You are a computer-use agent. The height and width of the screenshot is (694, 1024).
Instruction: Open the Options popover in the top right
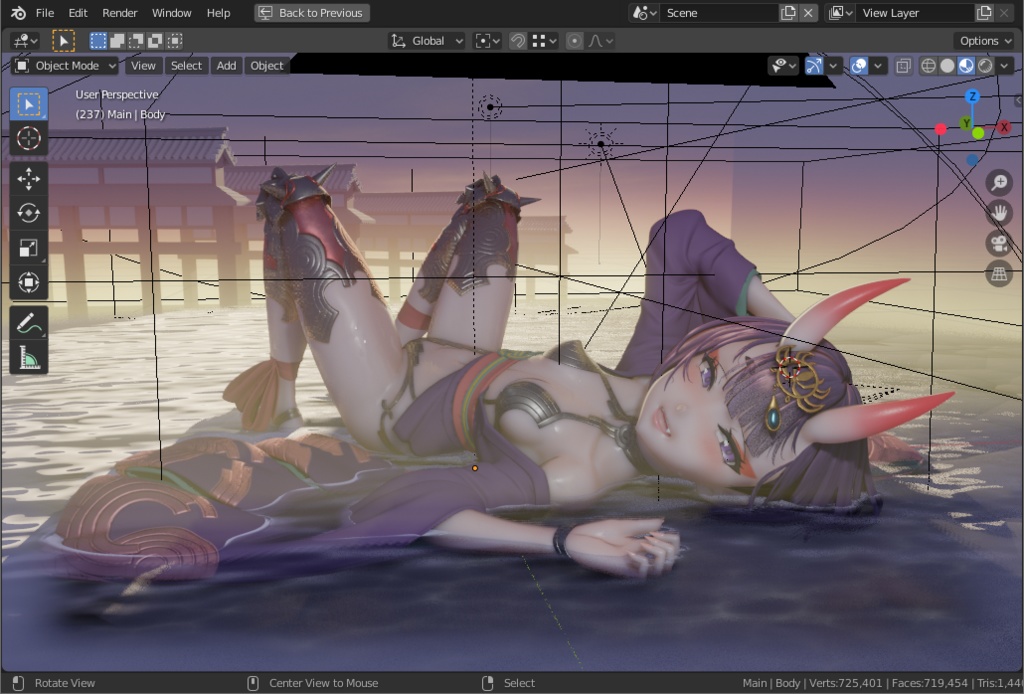click(984, 40)
